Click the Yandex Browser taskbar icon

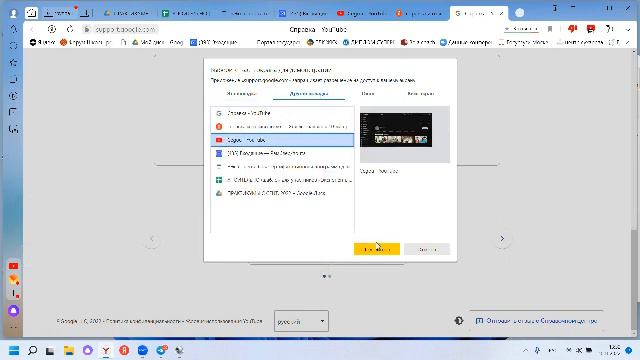coord(106,350)
